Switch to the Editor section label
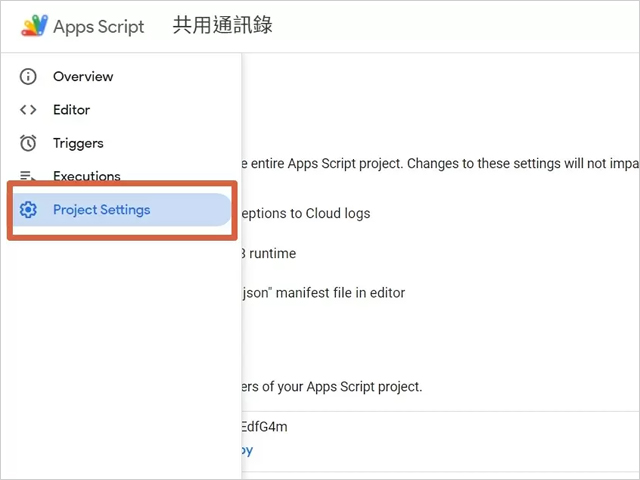 [71, 110]
